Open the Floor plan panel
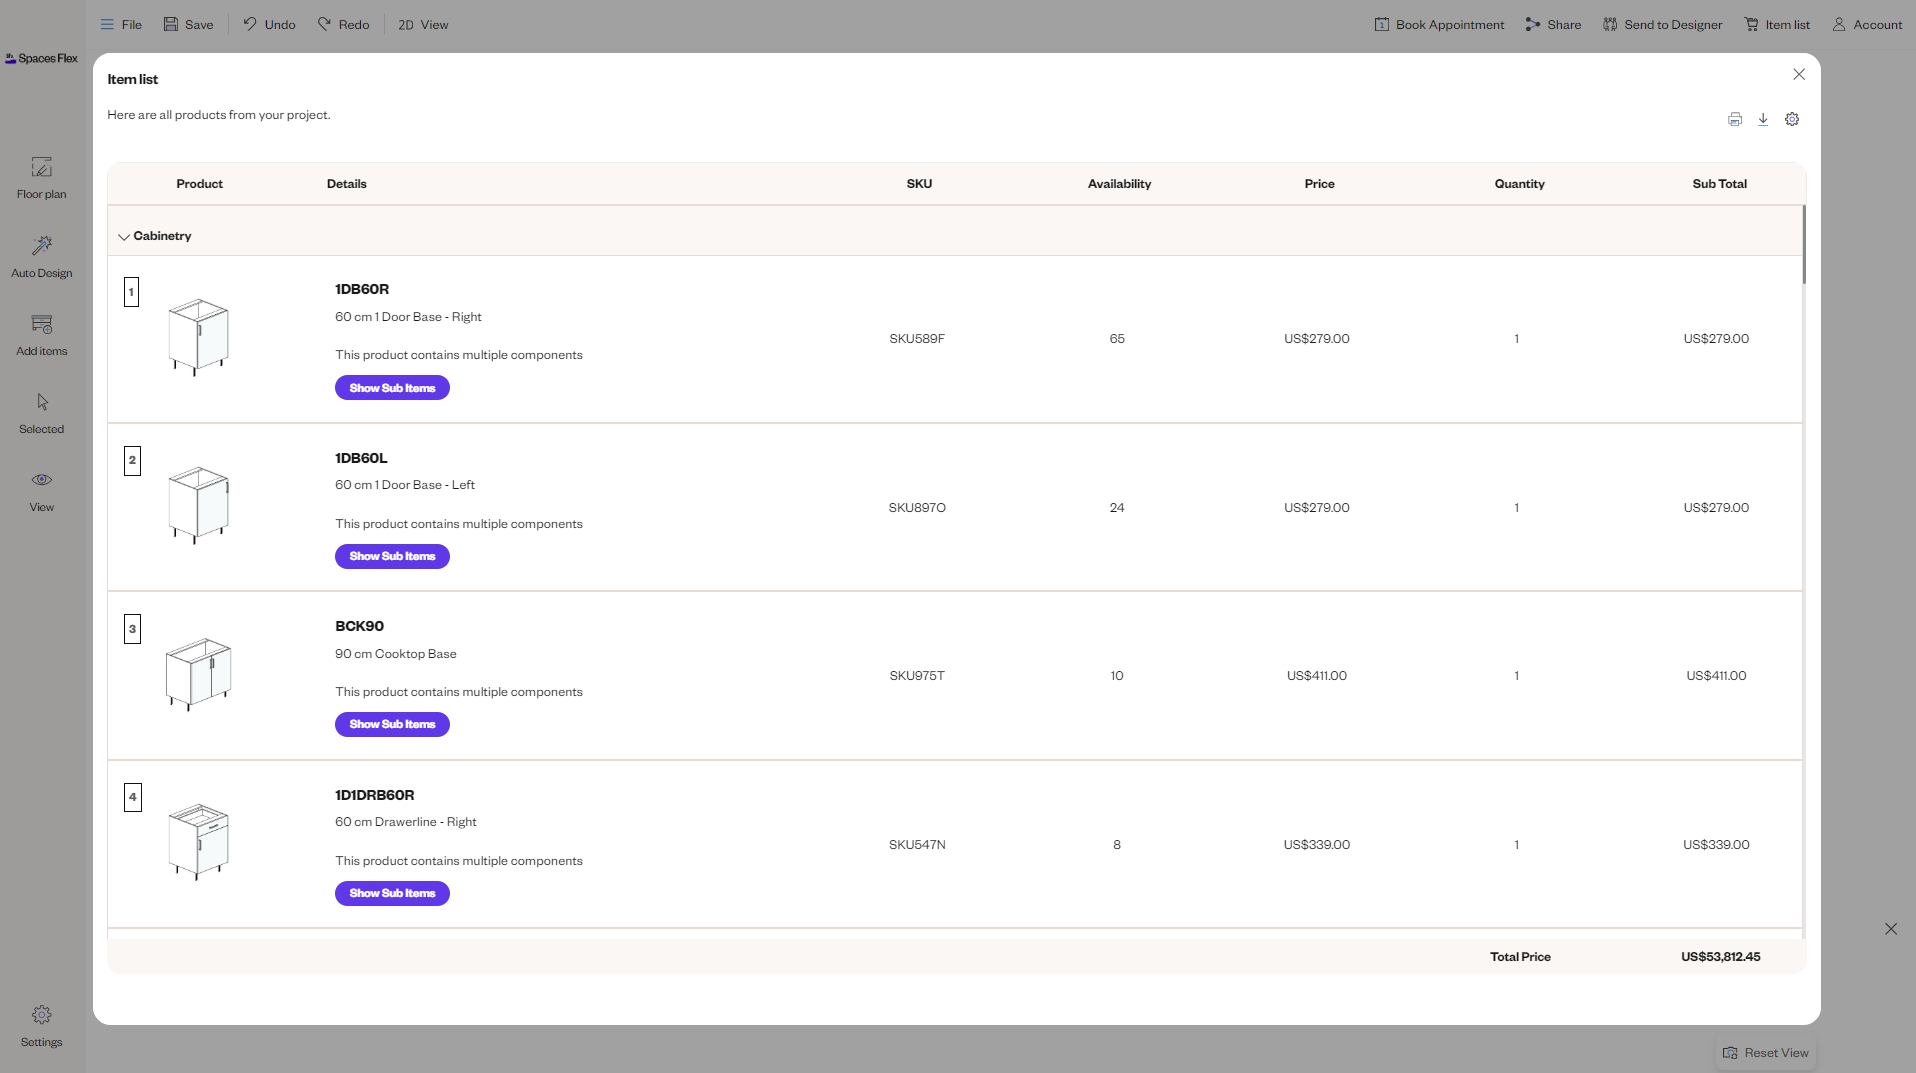The width and height of the screenshot is (1916, 1073). [x=41, y=177]
